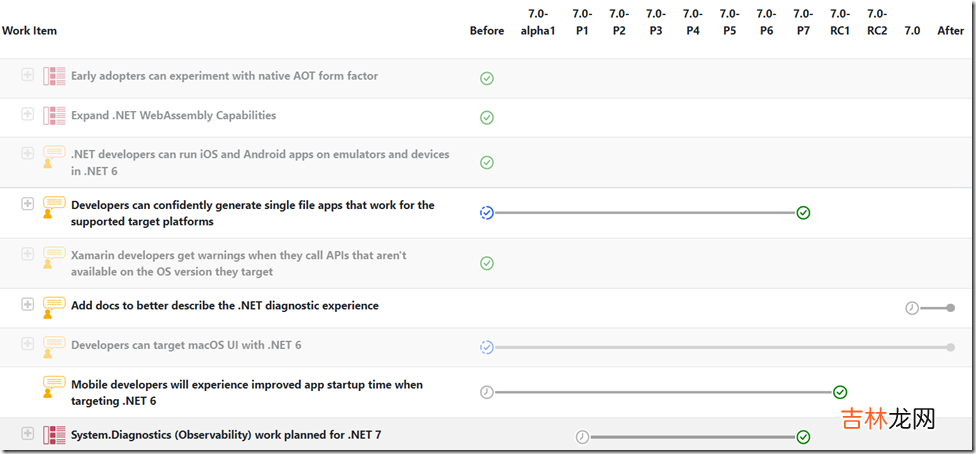The width and height of the screenshot is (976, 454).
Task: Click user story icon for Xamarin developers item
Action: (54, 262)
